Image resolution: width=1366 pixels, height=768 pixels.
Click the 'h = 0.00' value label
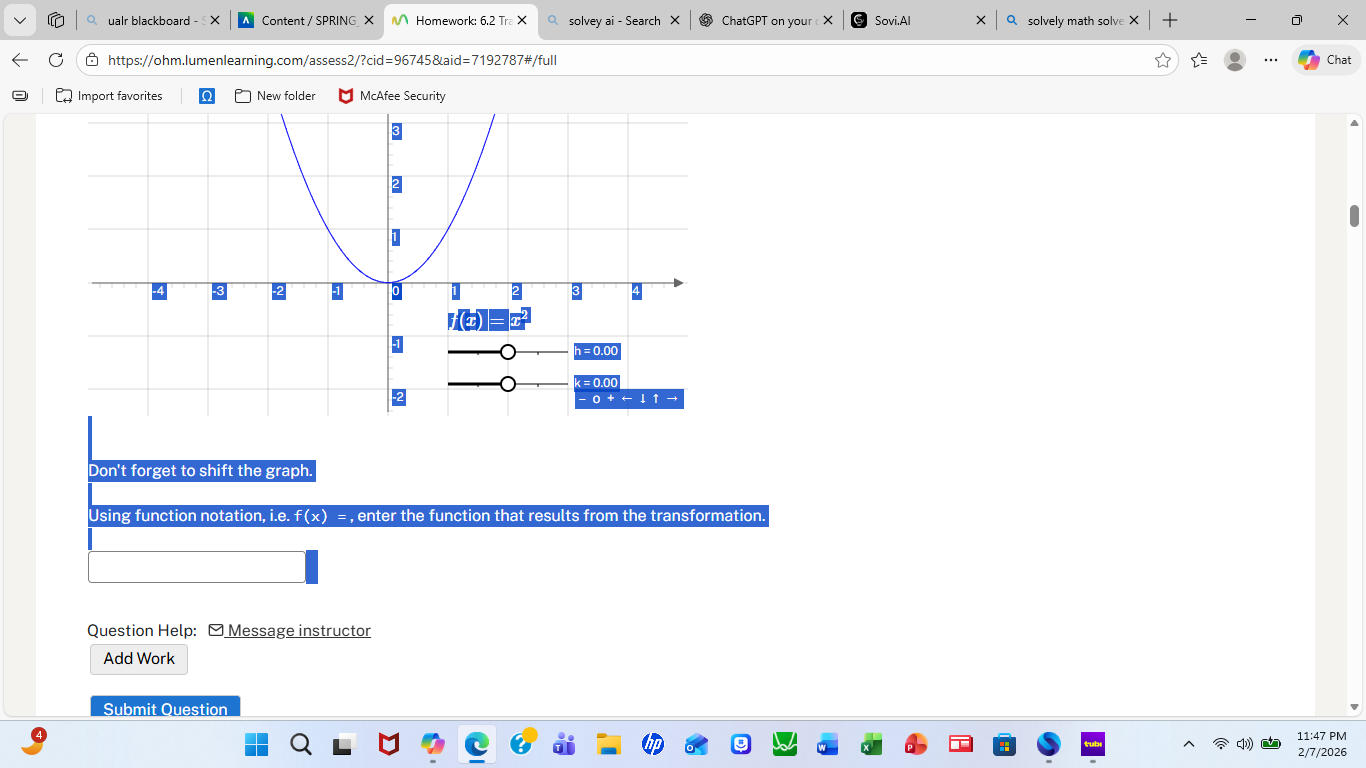[597, 351]
